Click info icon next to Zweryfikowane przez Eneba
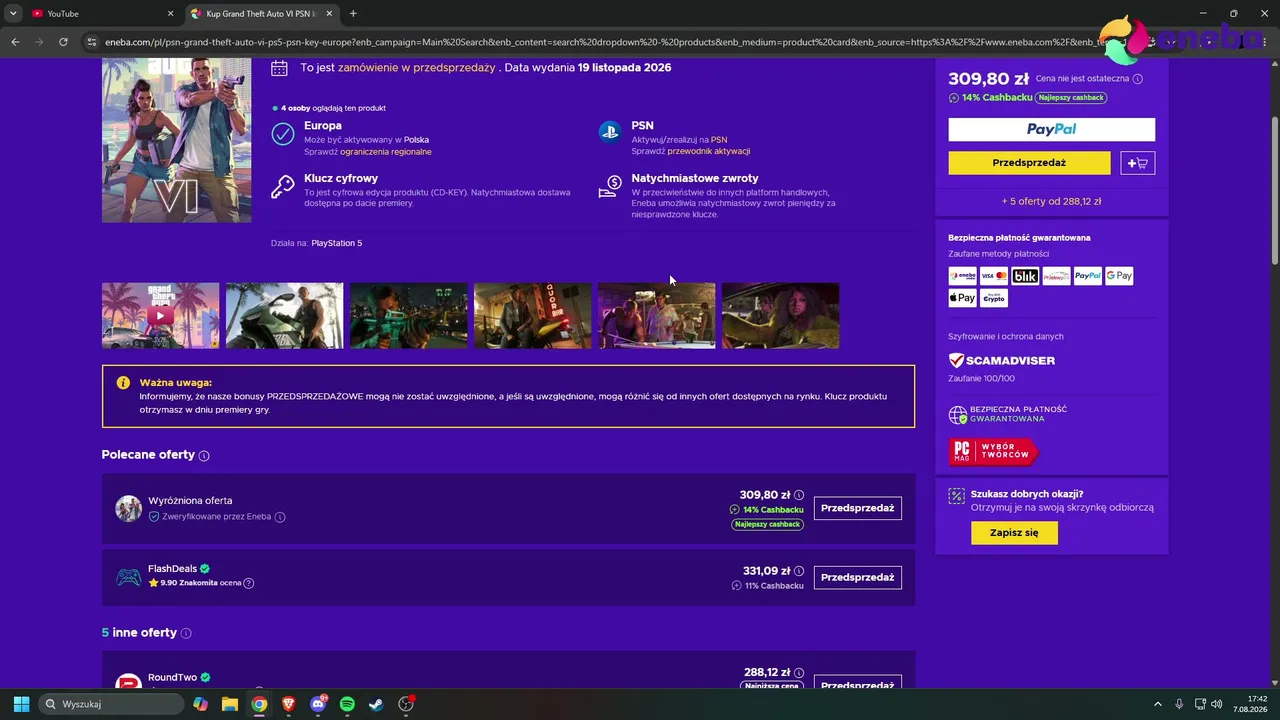 tap(280, 517)
